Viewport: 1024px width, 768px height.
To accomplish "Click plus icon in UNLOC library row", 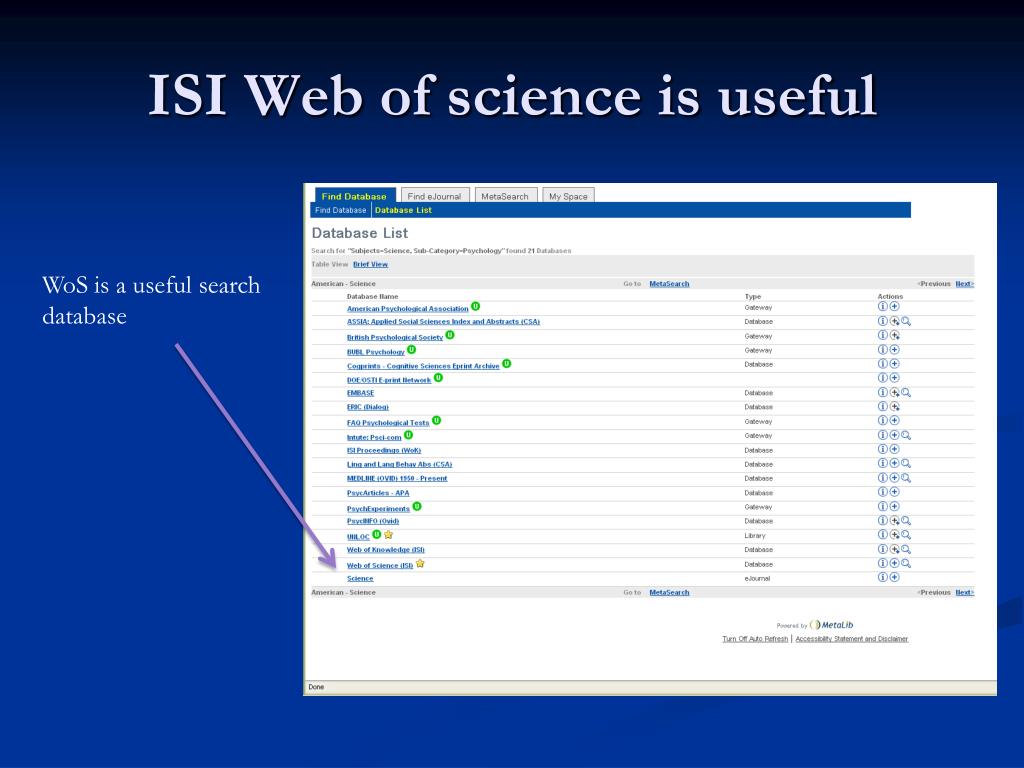I will click(895, 535).
